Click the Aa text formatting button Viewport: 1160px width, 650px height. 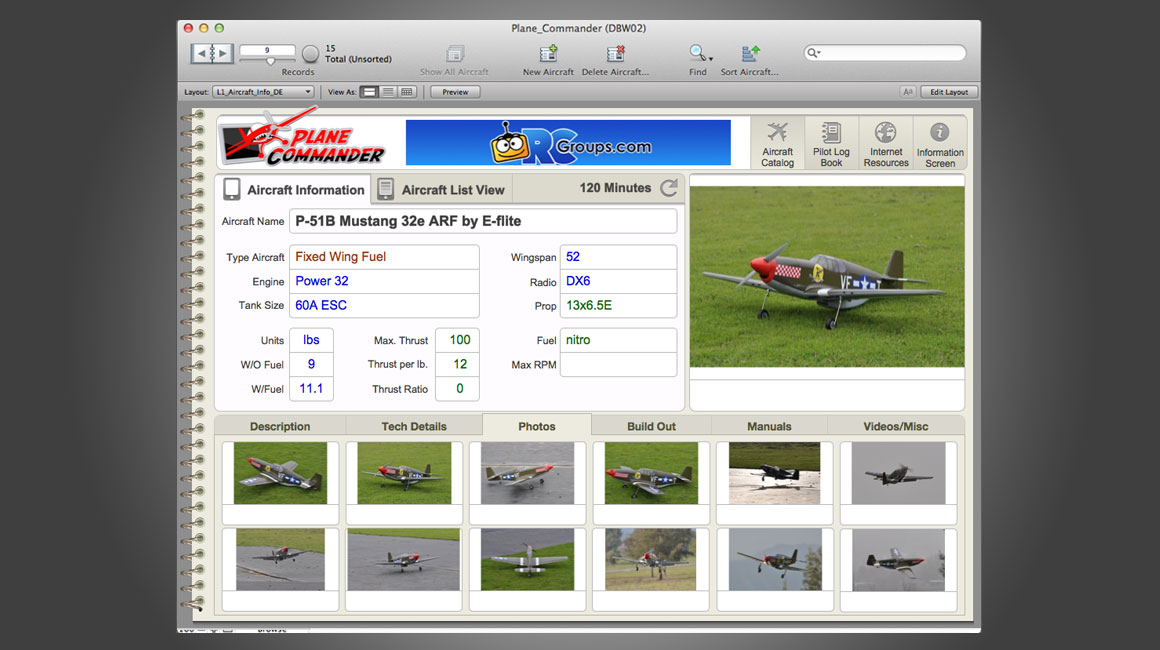908,92
